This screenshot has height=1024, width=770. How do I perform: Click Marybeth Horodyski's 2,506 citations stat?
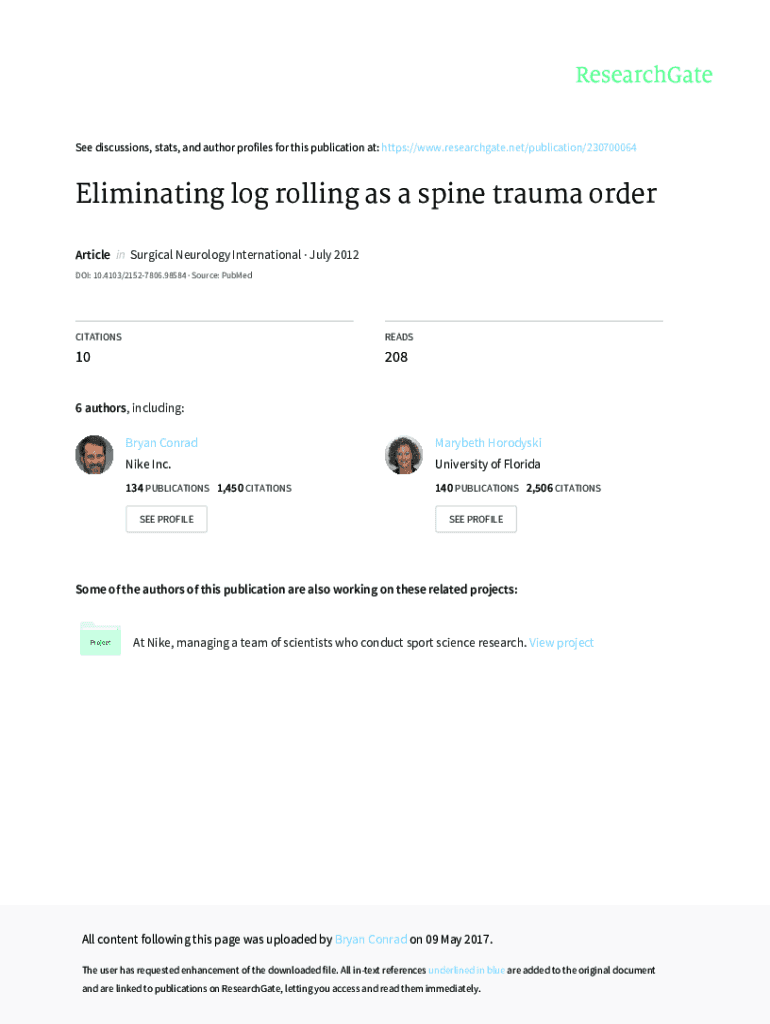click(563, 488)
